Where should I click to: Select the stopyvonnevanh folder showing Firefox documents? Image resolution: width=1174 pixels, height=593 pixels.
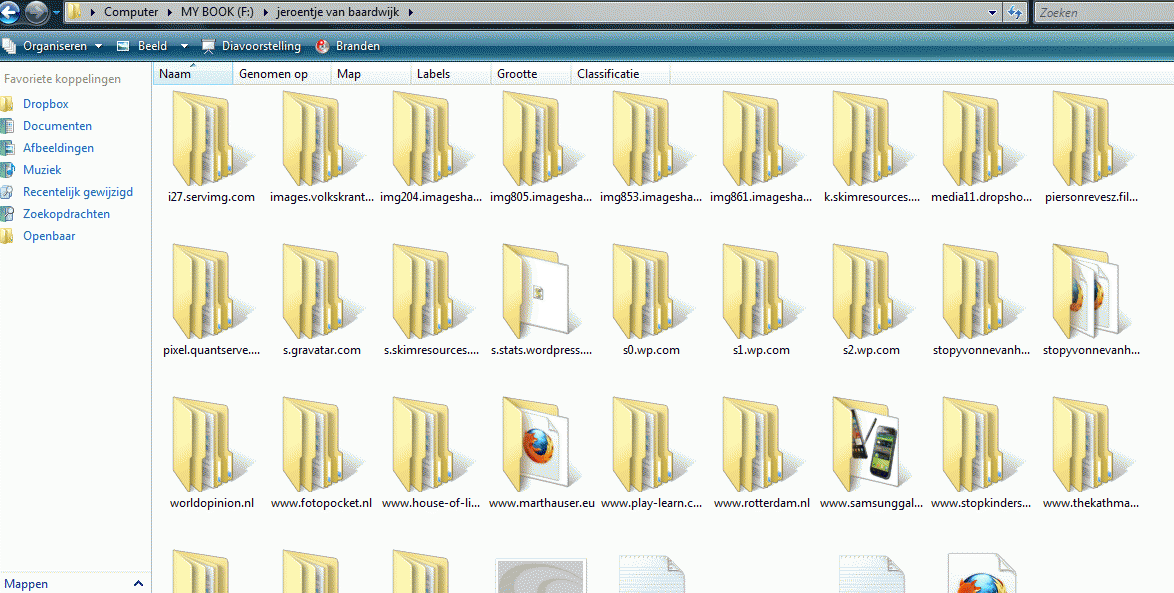coord(1092,300)
